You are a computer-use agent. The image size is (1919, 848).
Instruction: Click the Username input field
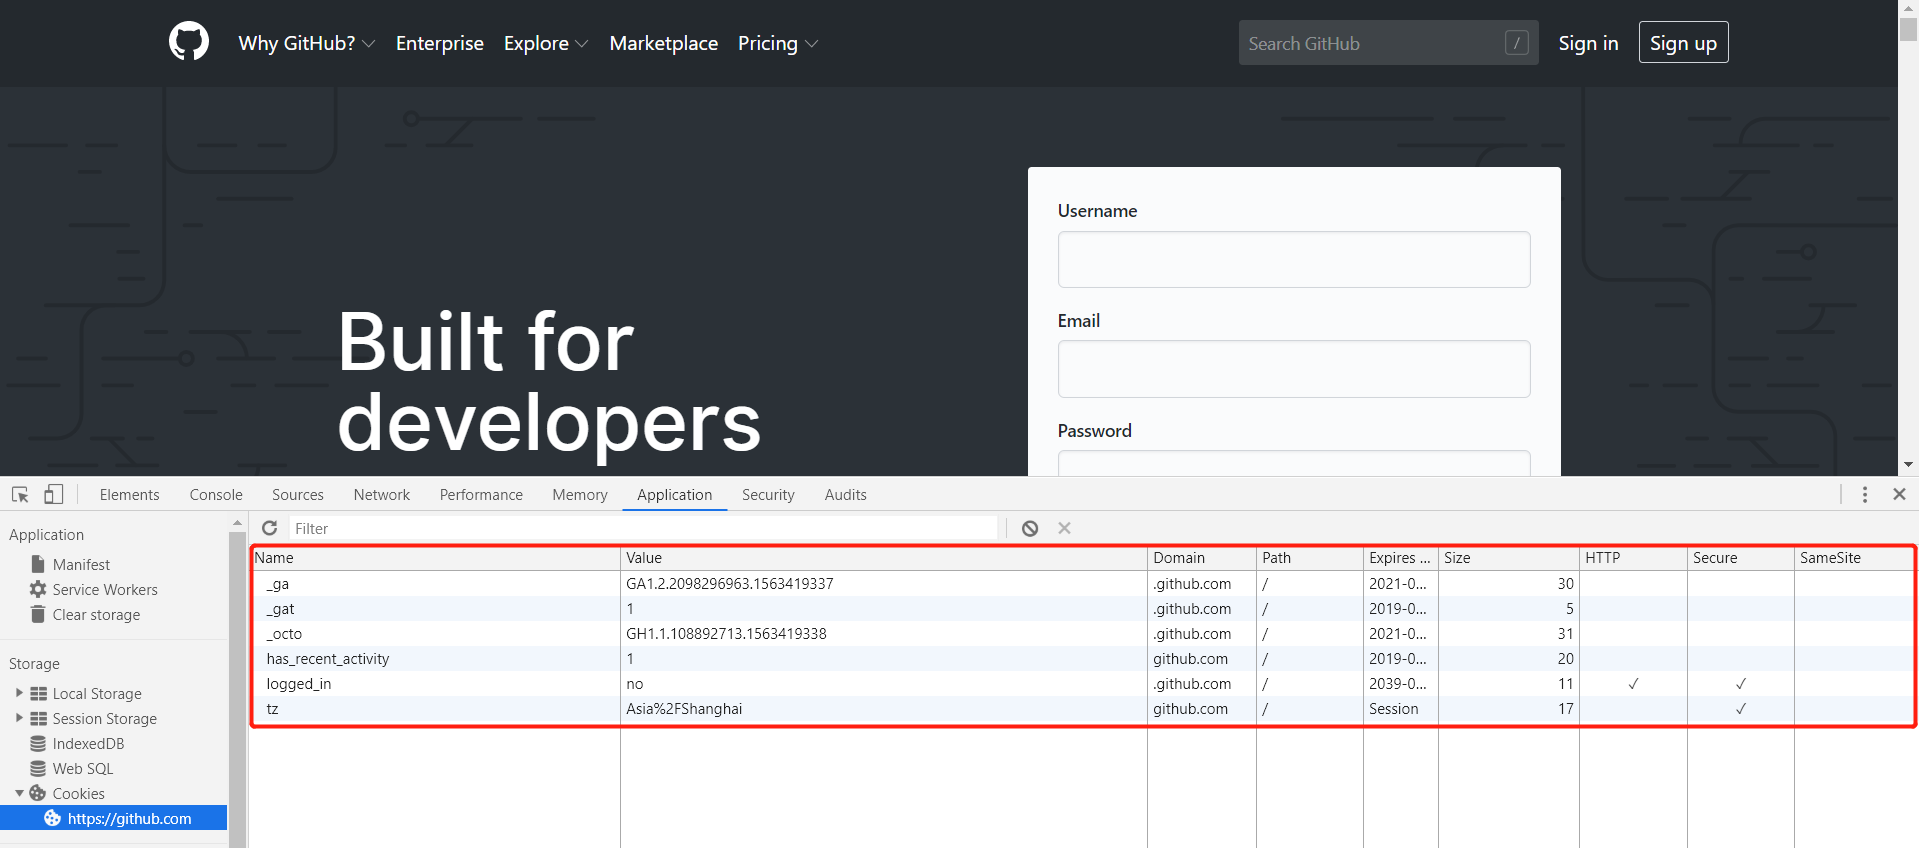pos(1294,259)
